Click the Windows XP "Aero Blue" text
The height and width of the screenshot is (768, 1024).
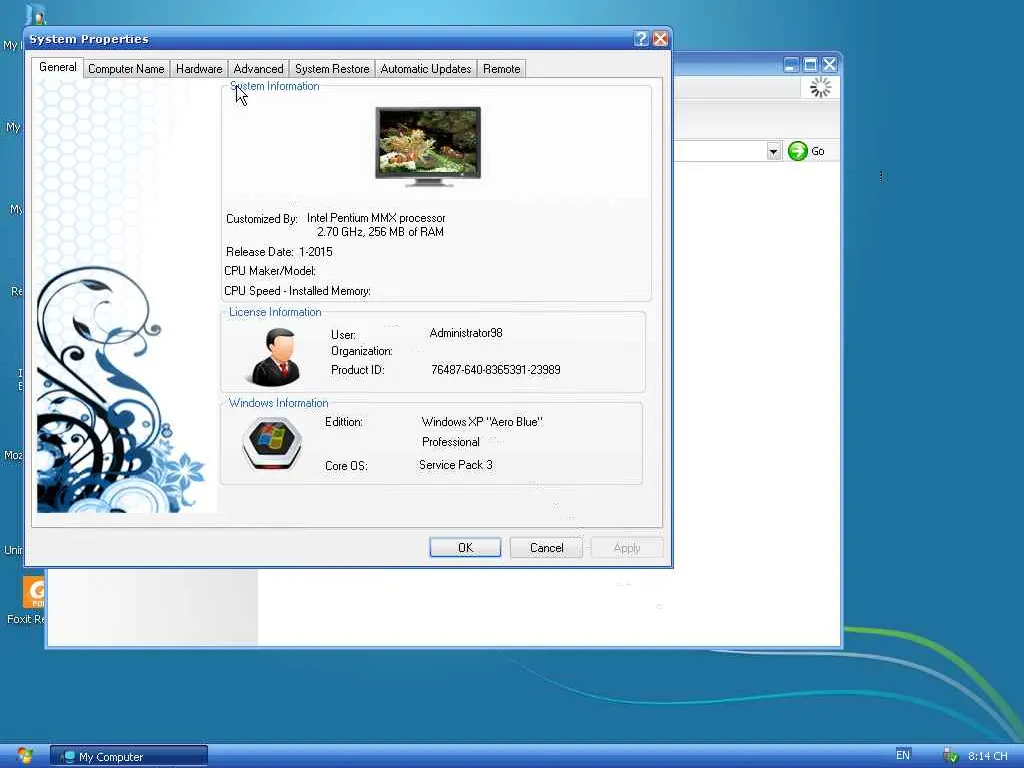tap(482, 422)
